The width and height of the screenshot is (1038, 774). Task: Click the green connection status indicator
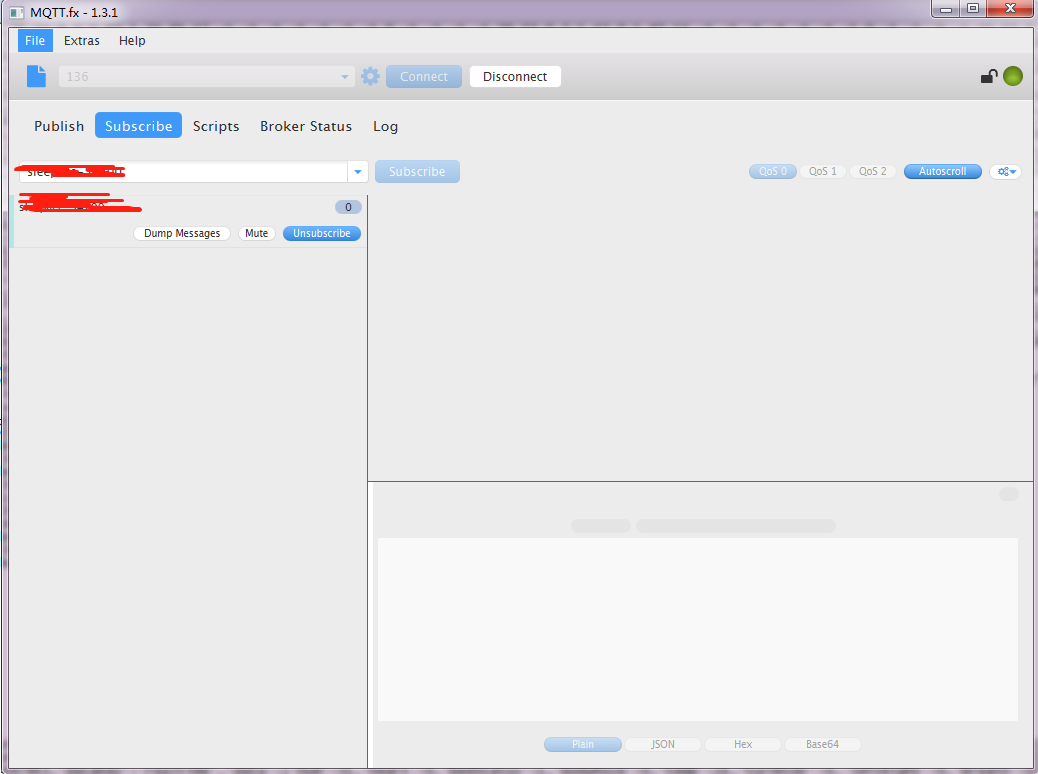pos(1013,76)
